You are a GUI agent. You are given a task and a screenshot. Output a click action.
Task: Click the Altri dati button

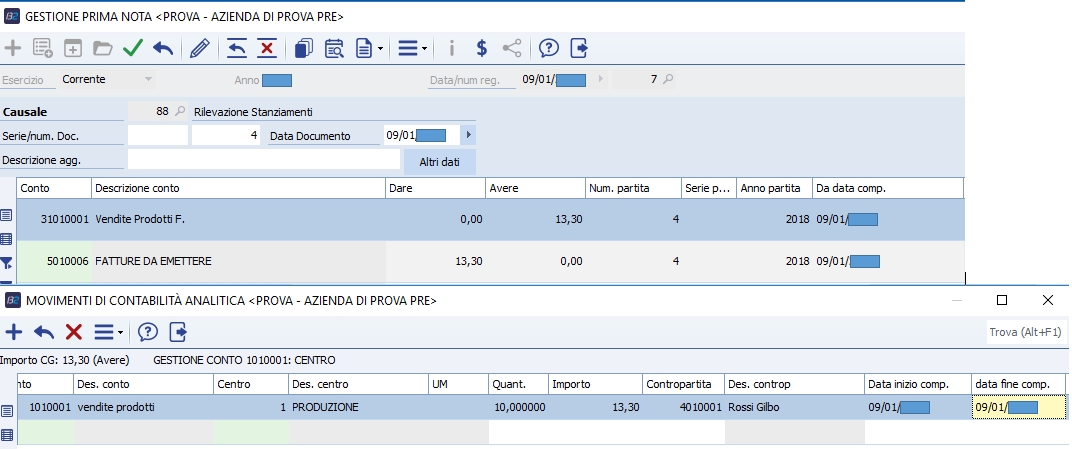click(440, 161)
